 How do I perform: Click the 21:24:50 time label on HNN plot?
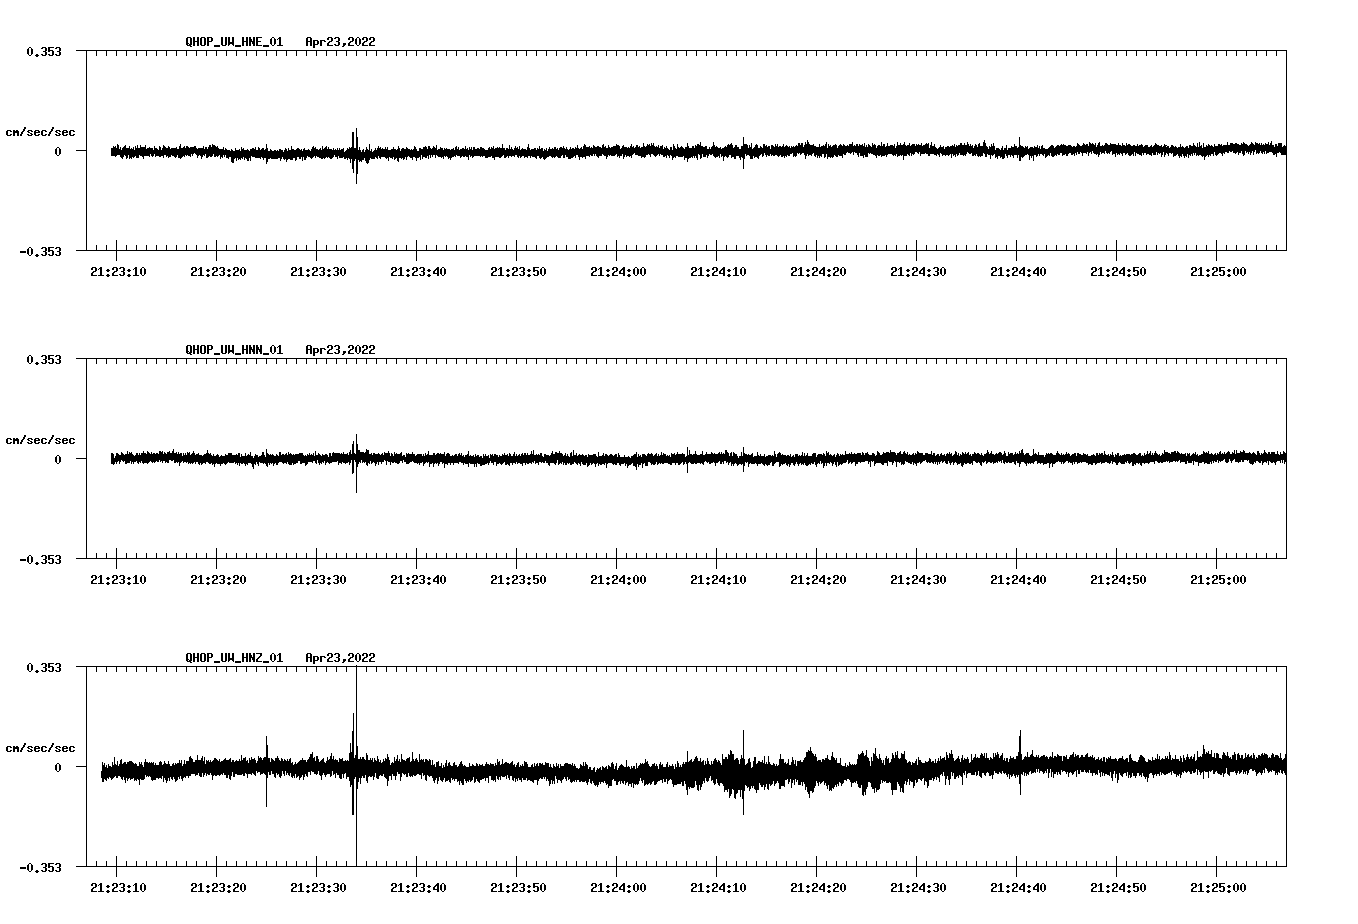tap(1118, 580)
